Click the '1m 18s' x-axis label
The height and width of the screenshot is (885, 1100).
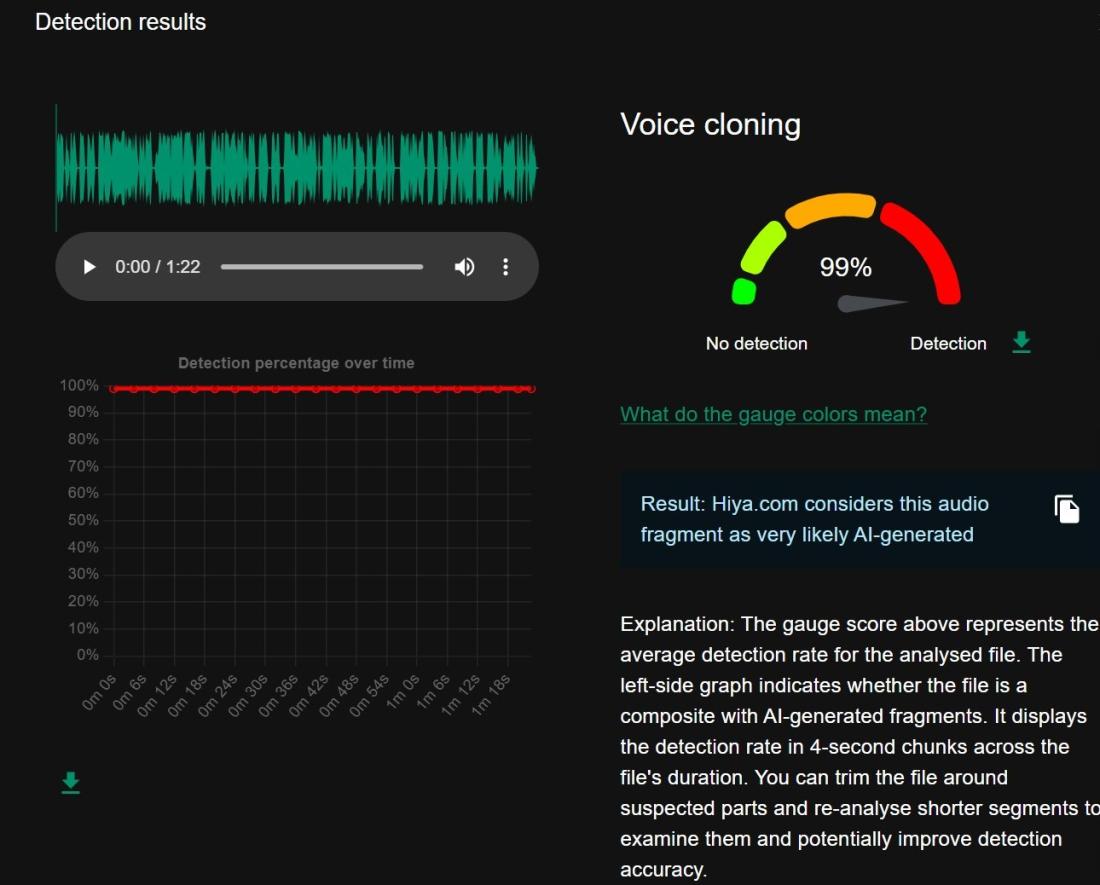pos(490,695)
